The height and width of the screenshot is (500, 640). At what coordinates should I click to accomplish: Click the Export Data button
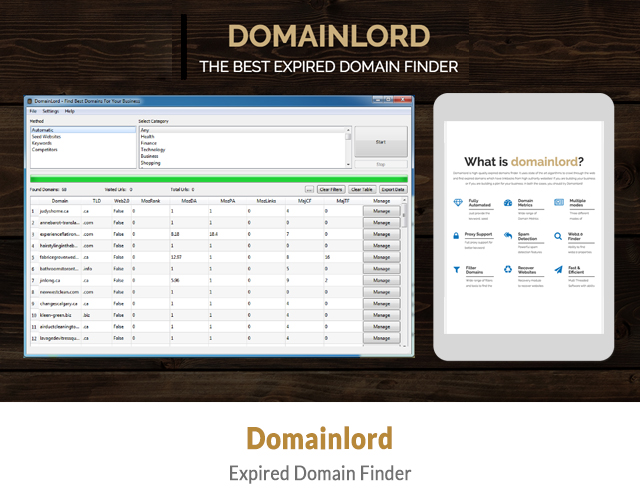click(x=392, y=189)
